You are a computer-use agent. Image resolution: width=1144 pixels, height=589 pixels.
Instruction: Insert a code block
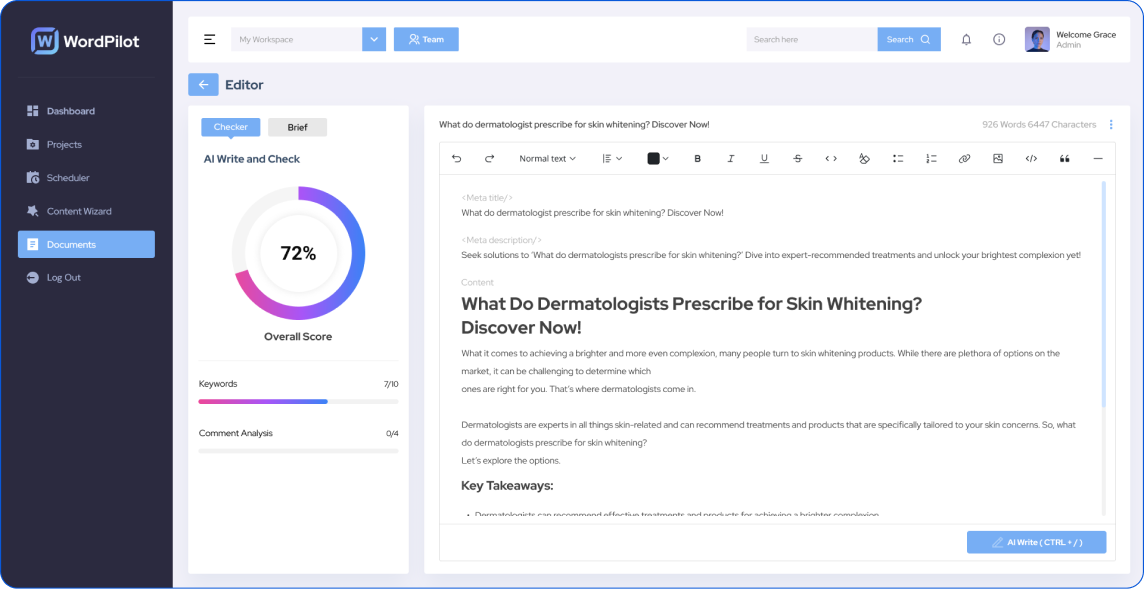[x=1031, y=157]
